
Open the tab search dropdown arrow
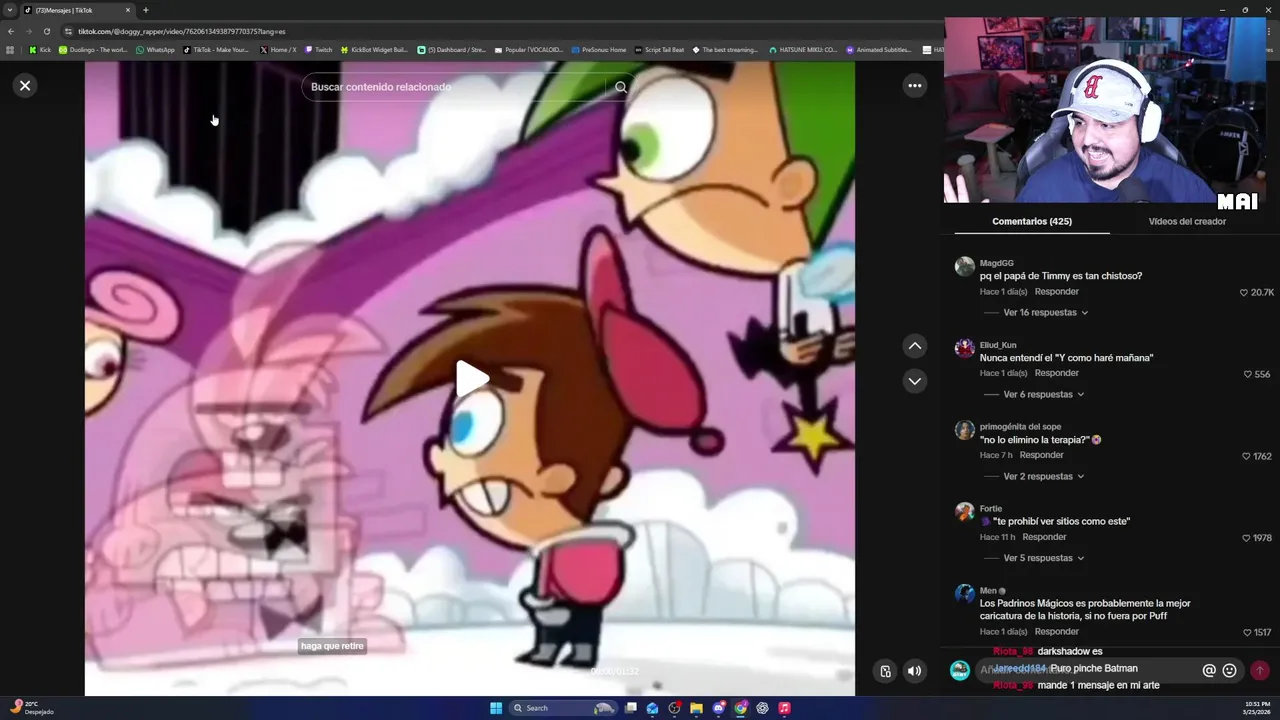tap(9, 10)
